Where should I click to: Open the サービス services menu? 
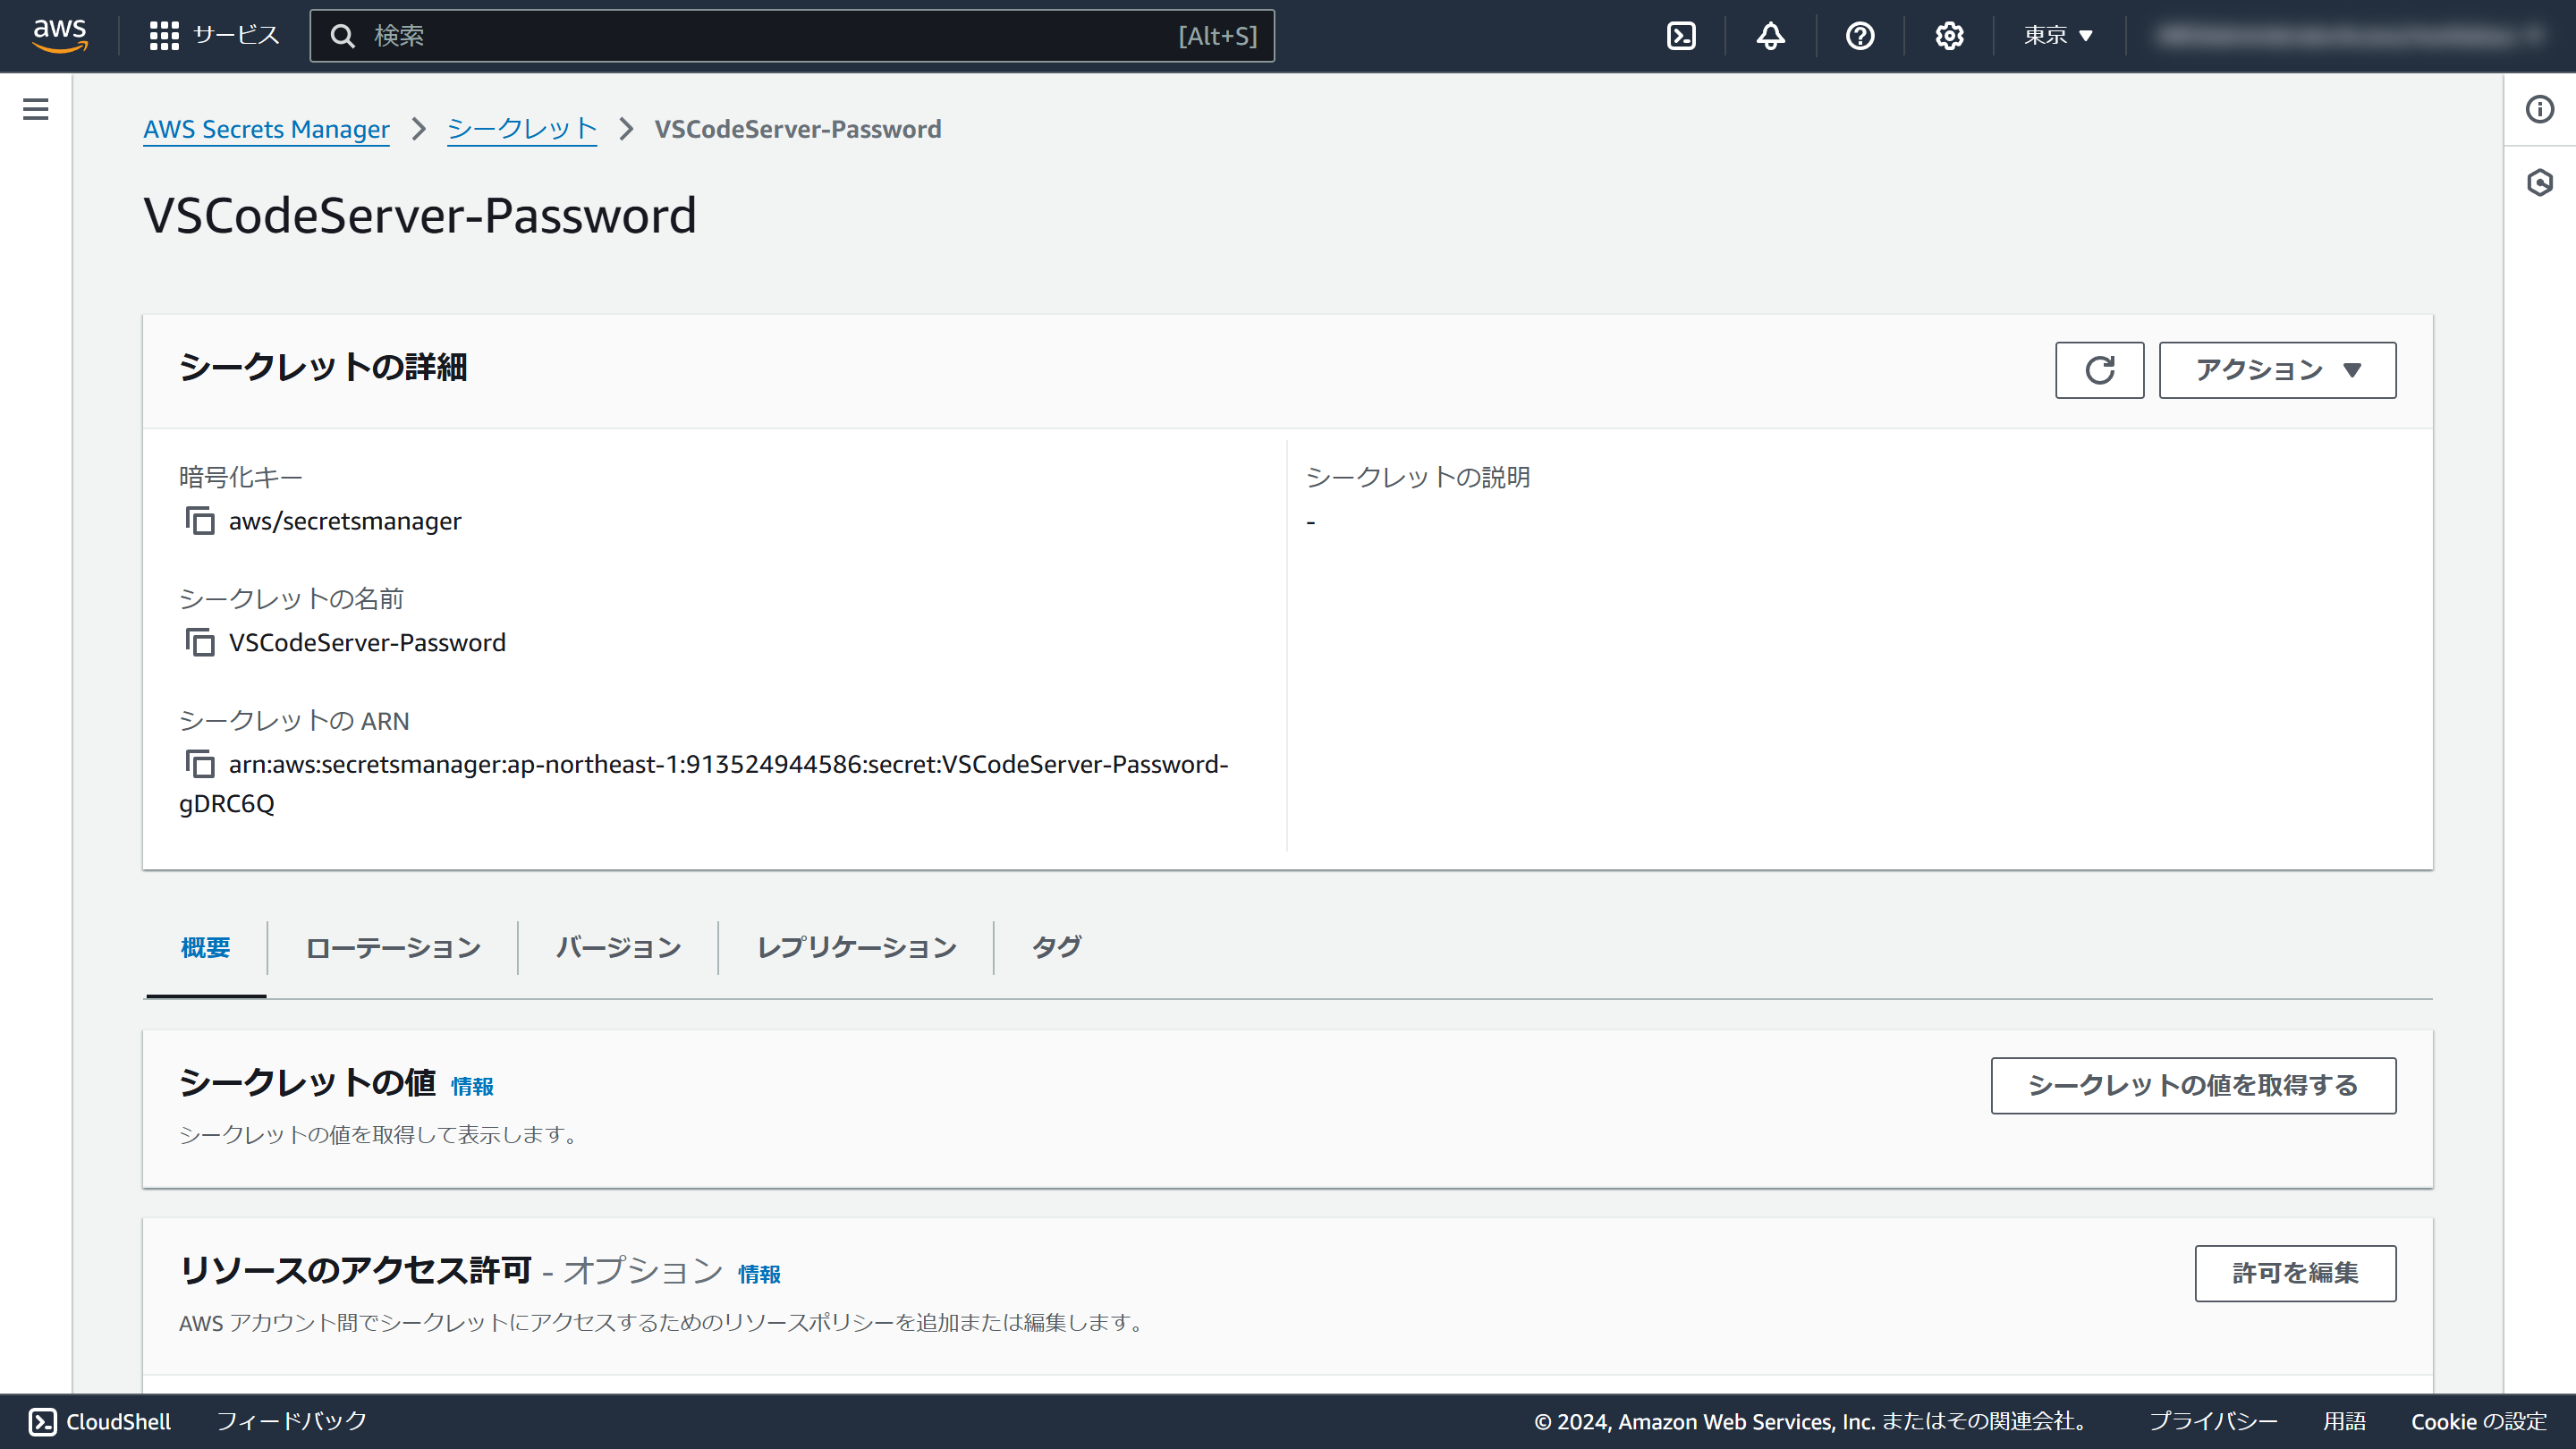(x=214, y=36)
